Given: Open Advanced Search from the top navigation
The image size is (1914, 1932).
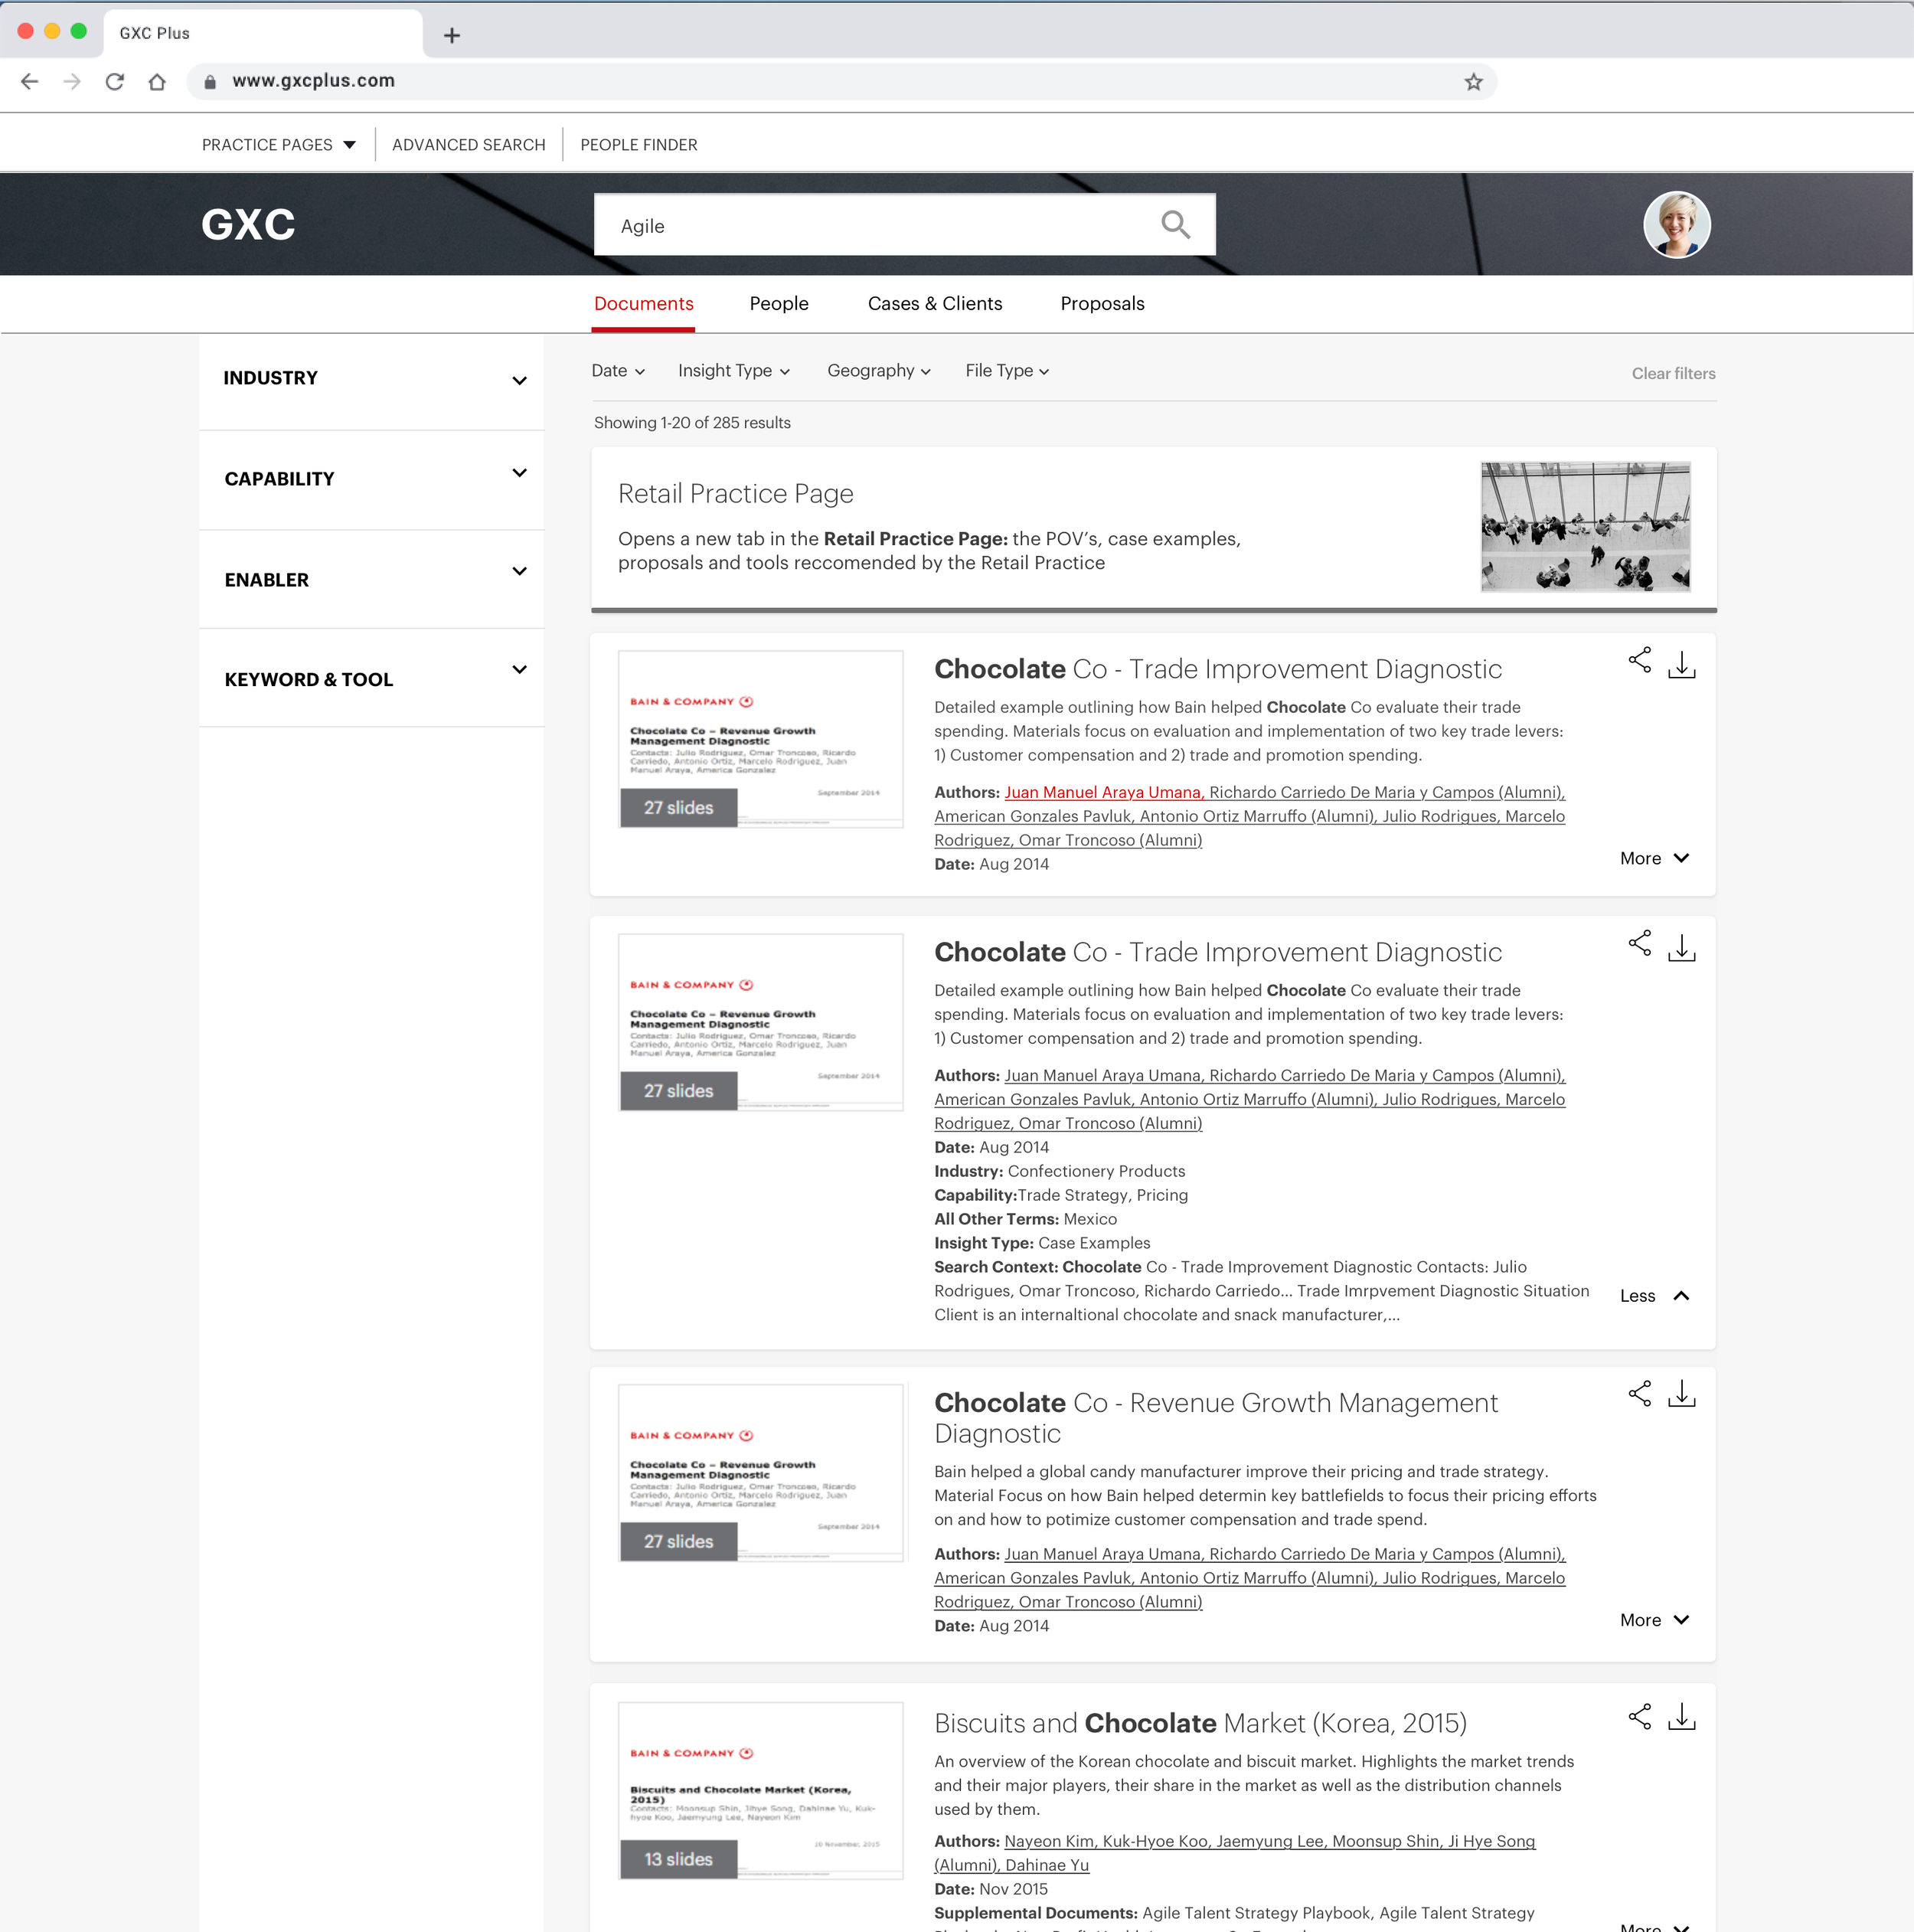Looking at the screenshot, I should tap(469, 145).
